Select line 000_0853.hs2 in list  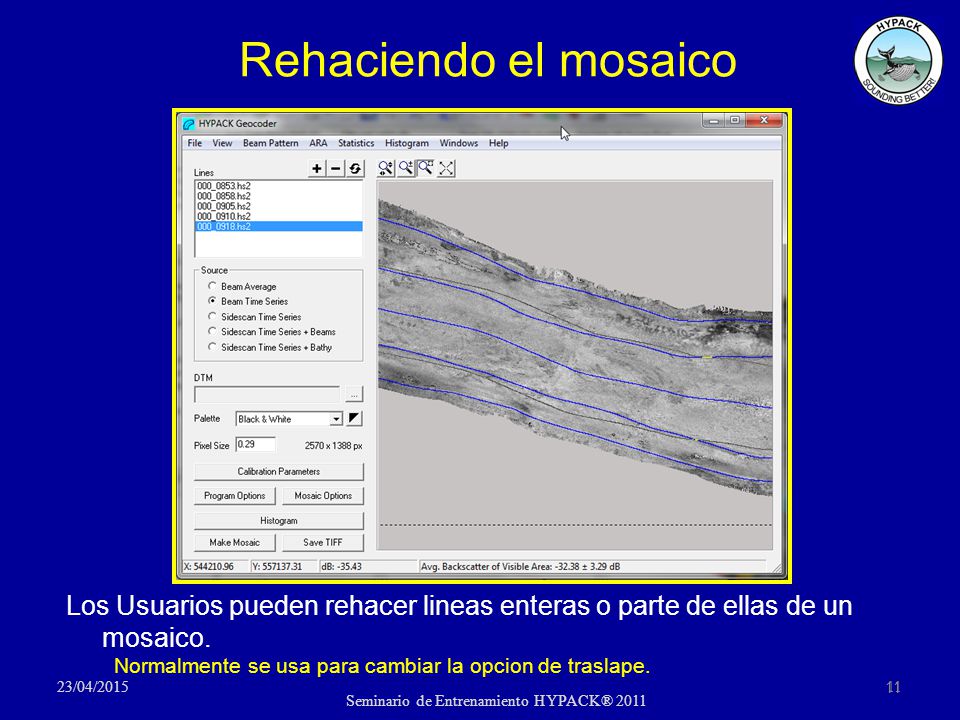[x=279, y=186]
